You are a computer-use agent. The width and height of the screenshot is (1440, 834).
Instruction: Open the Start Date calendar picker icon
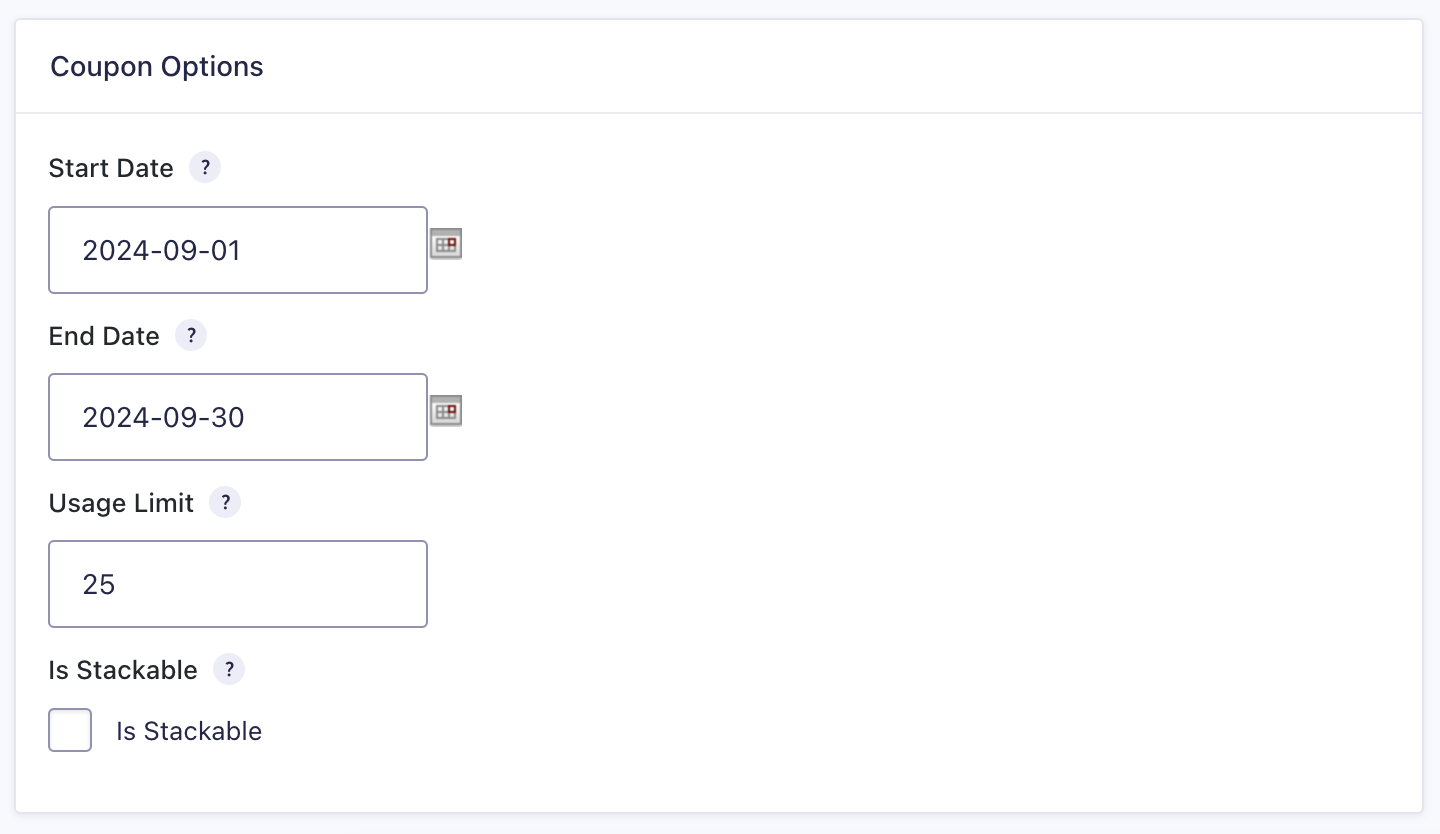coord(445,243)
